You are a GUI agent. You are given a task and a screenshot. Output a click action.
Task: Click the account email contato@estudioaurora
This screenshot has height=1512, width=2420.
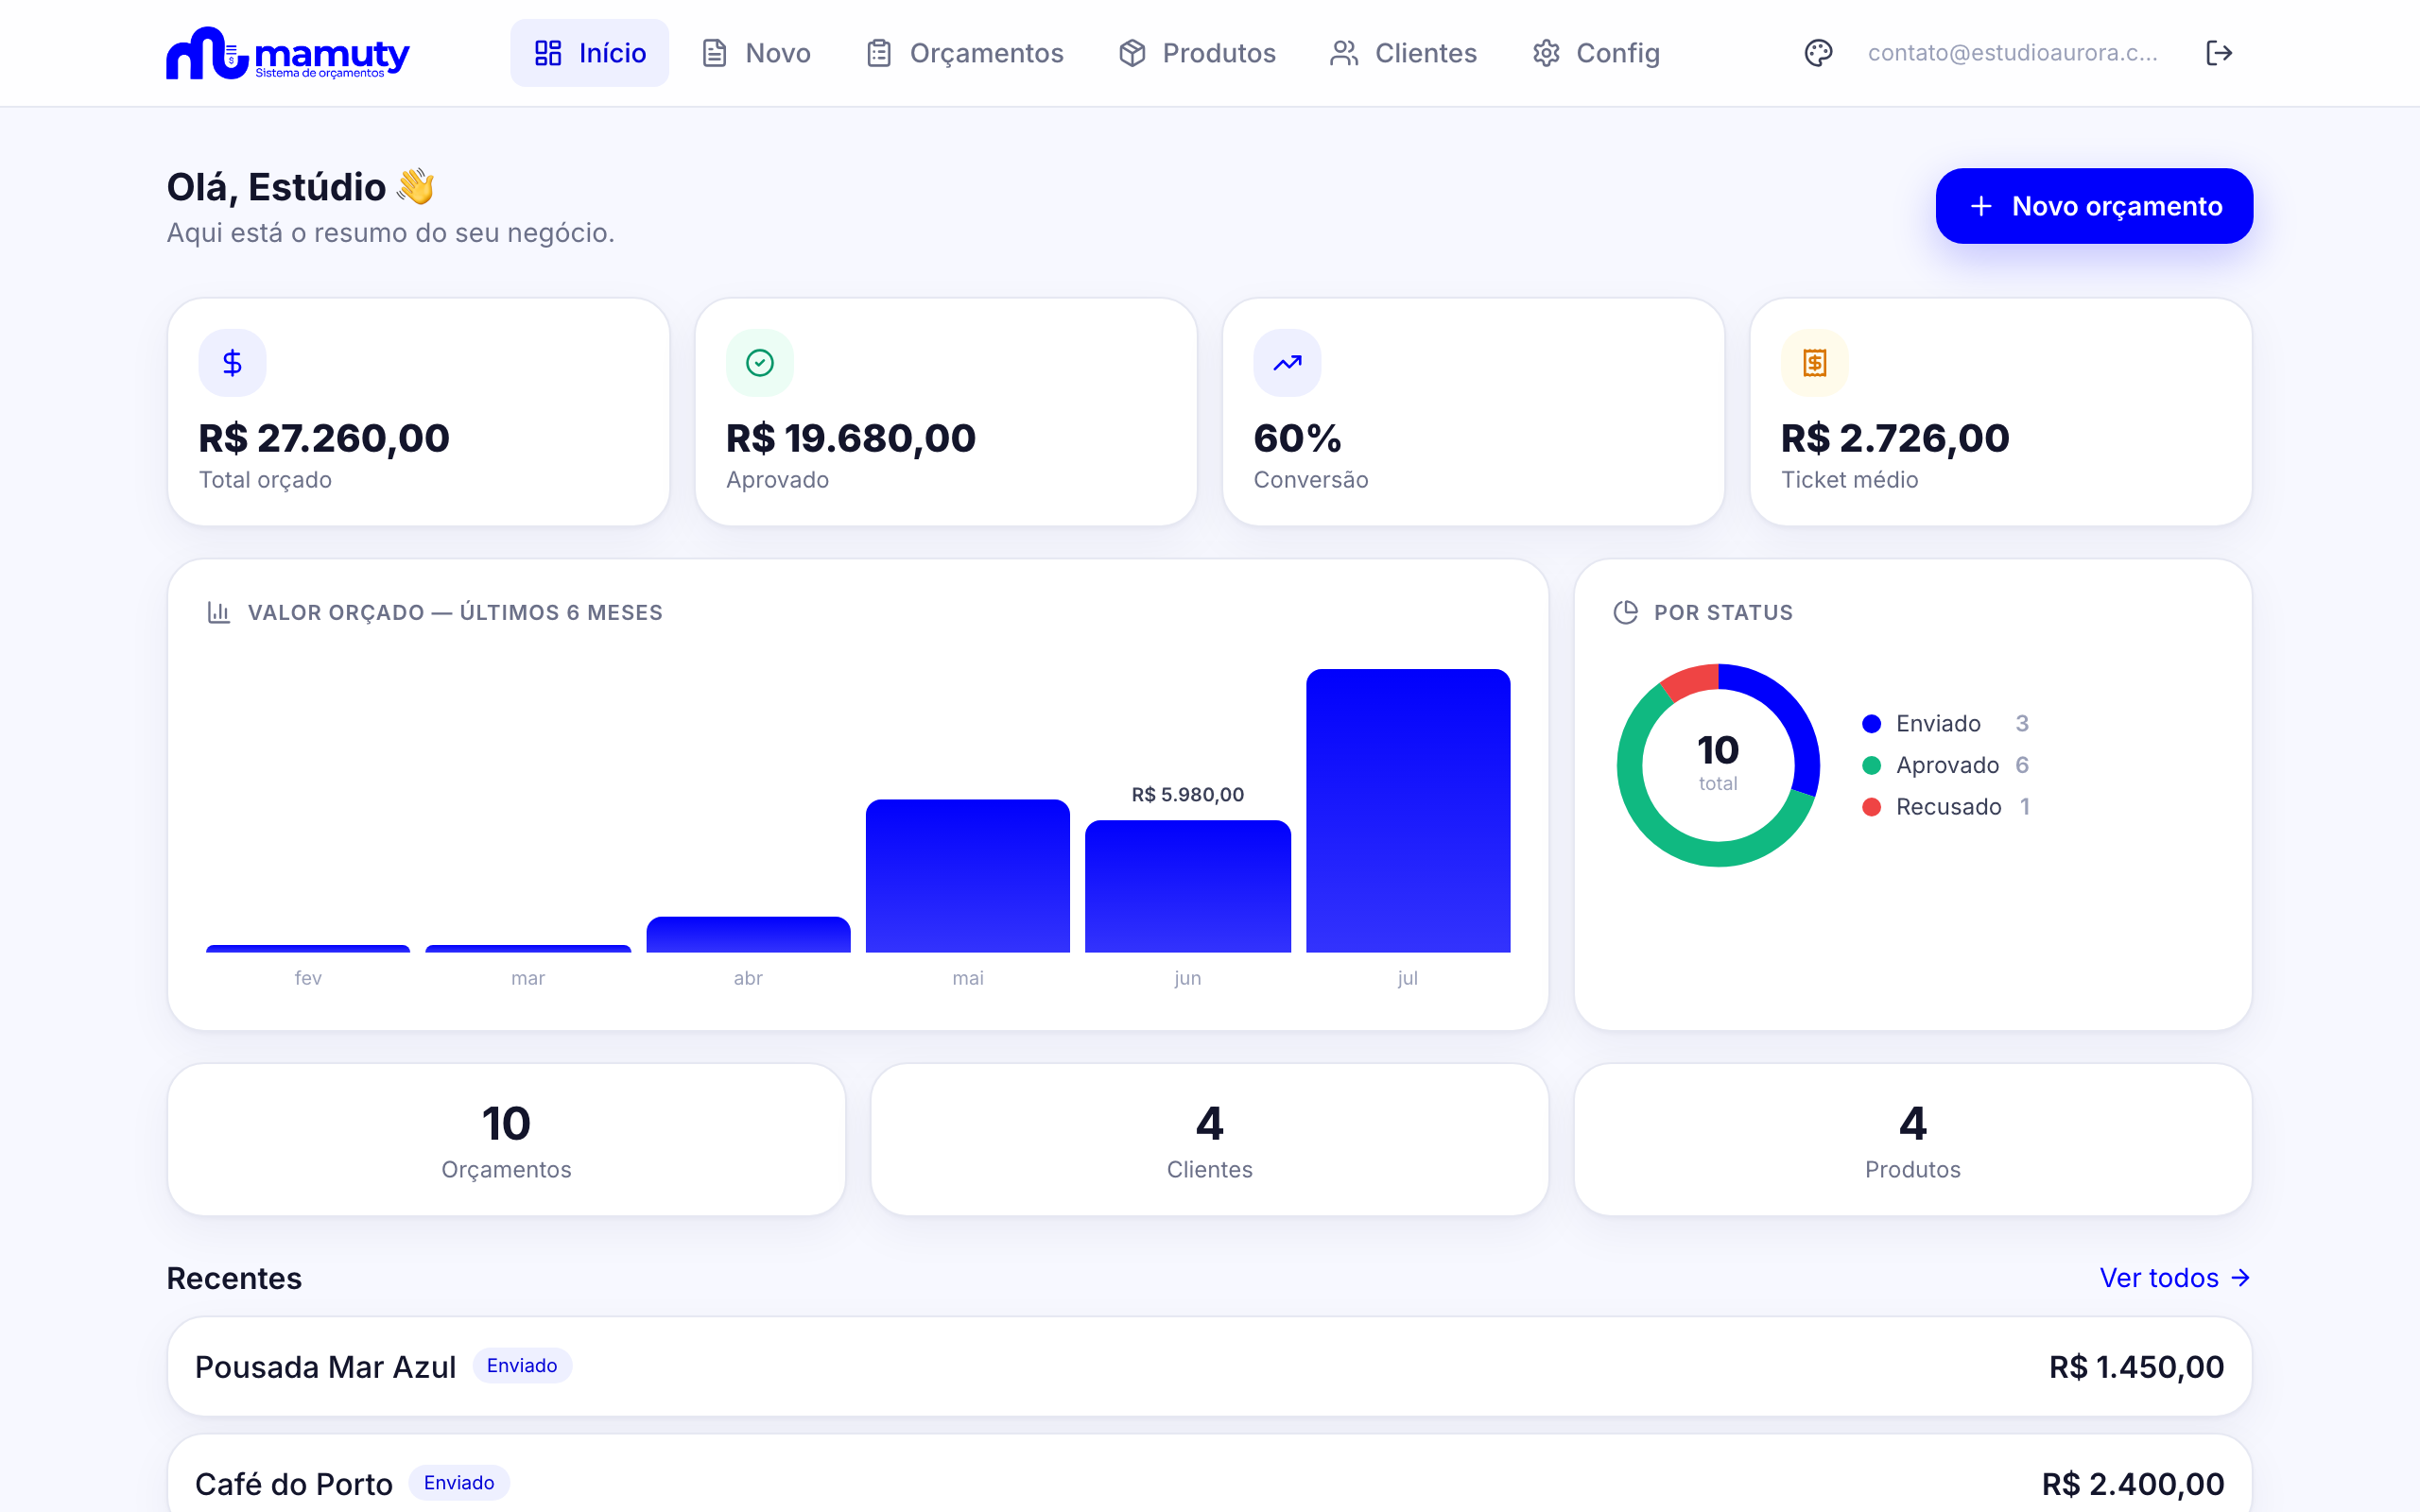coord(2012,53)
